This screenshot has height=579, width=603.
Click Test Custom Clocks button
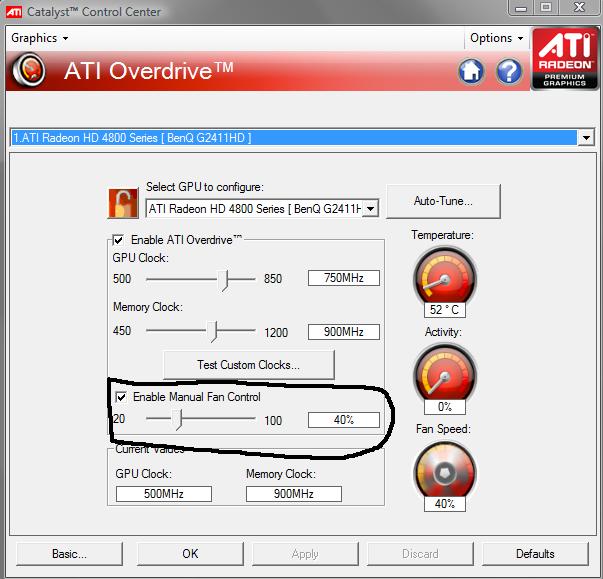[249, 364]
